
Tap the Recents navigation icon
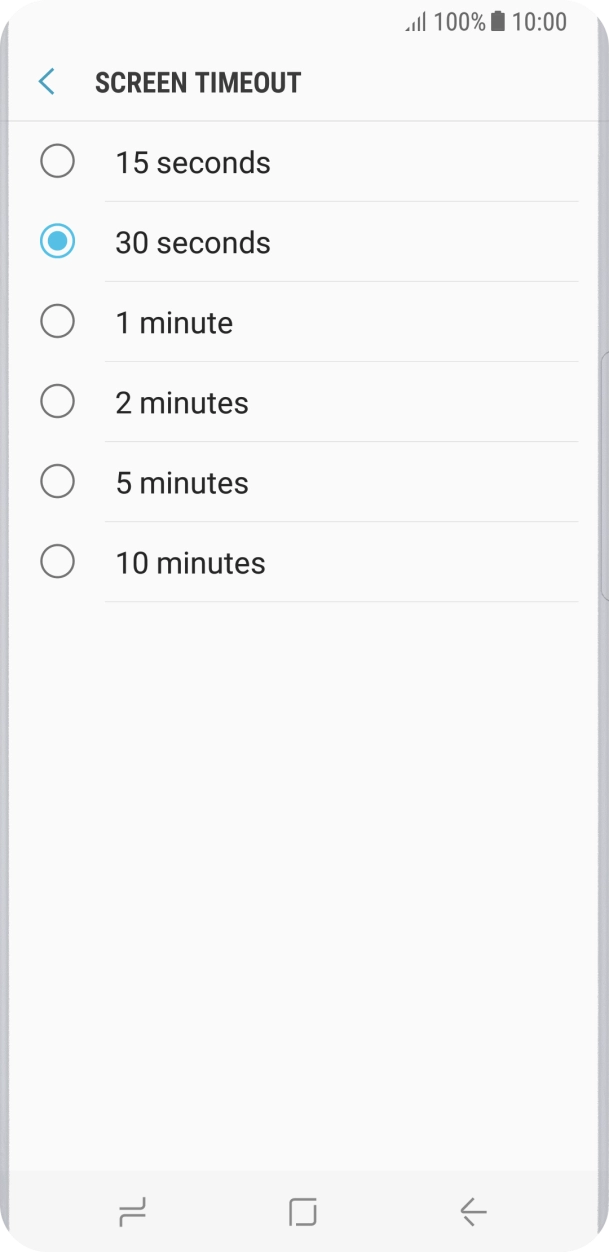click(131, 1210)
